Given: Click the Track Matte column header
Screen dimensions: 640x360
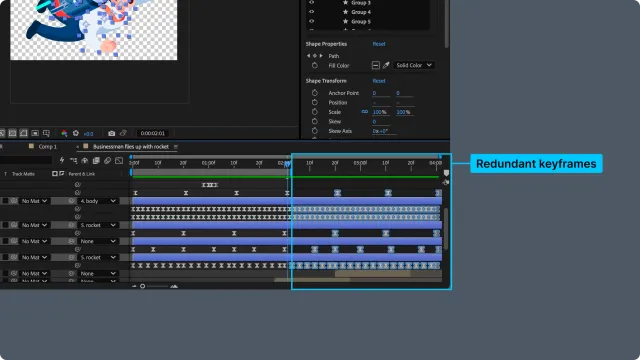Looking at the screenshot, I should pos(23,174).
